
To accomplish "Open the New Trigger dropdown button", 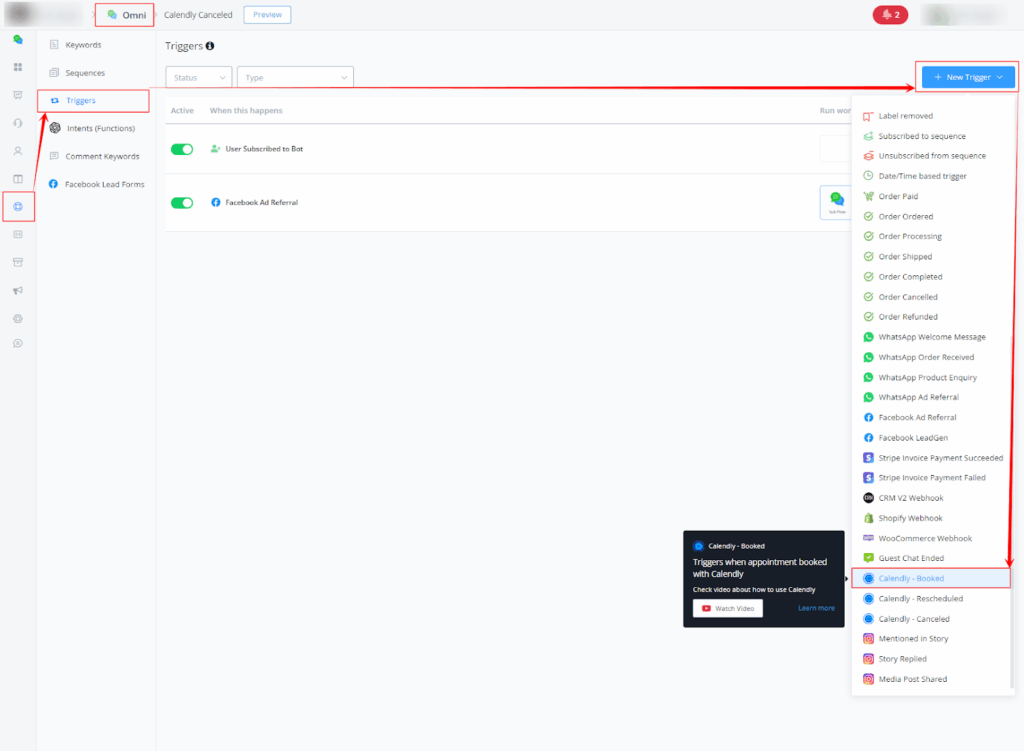I will click(x=967, y=77).
